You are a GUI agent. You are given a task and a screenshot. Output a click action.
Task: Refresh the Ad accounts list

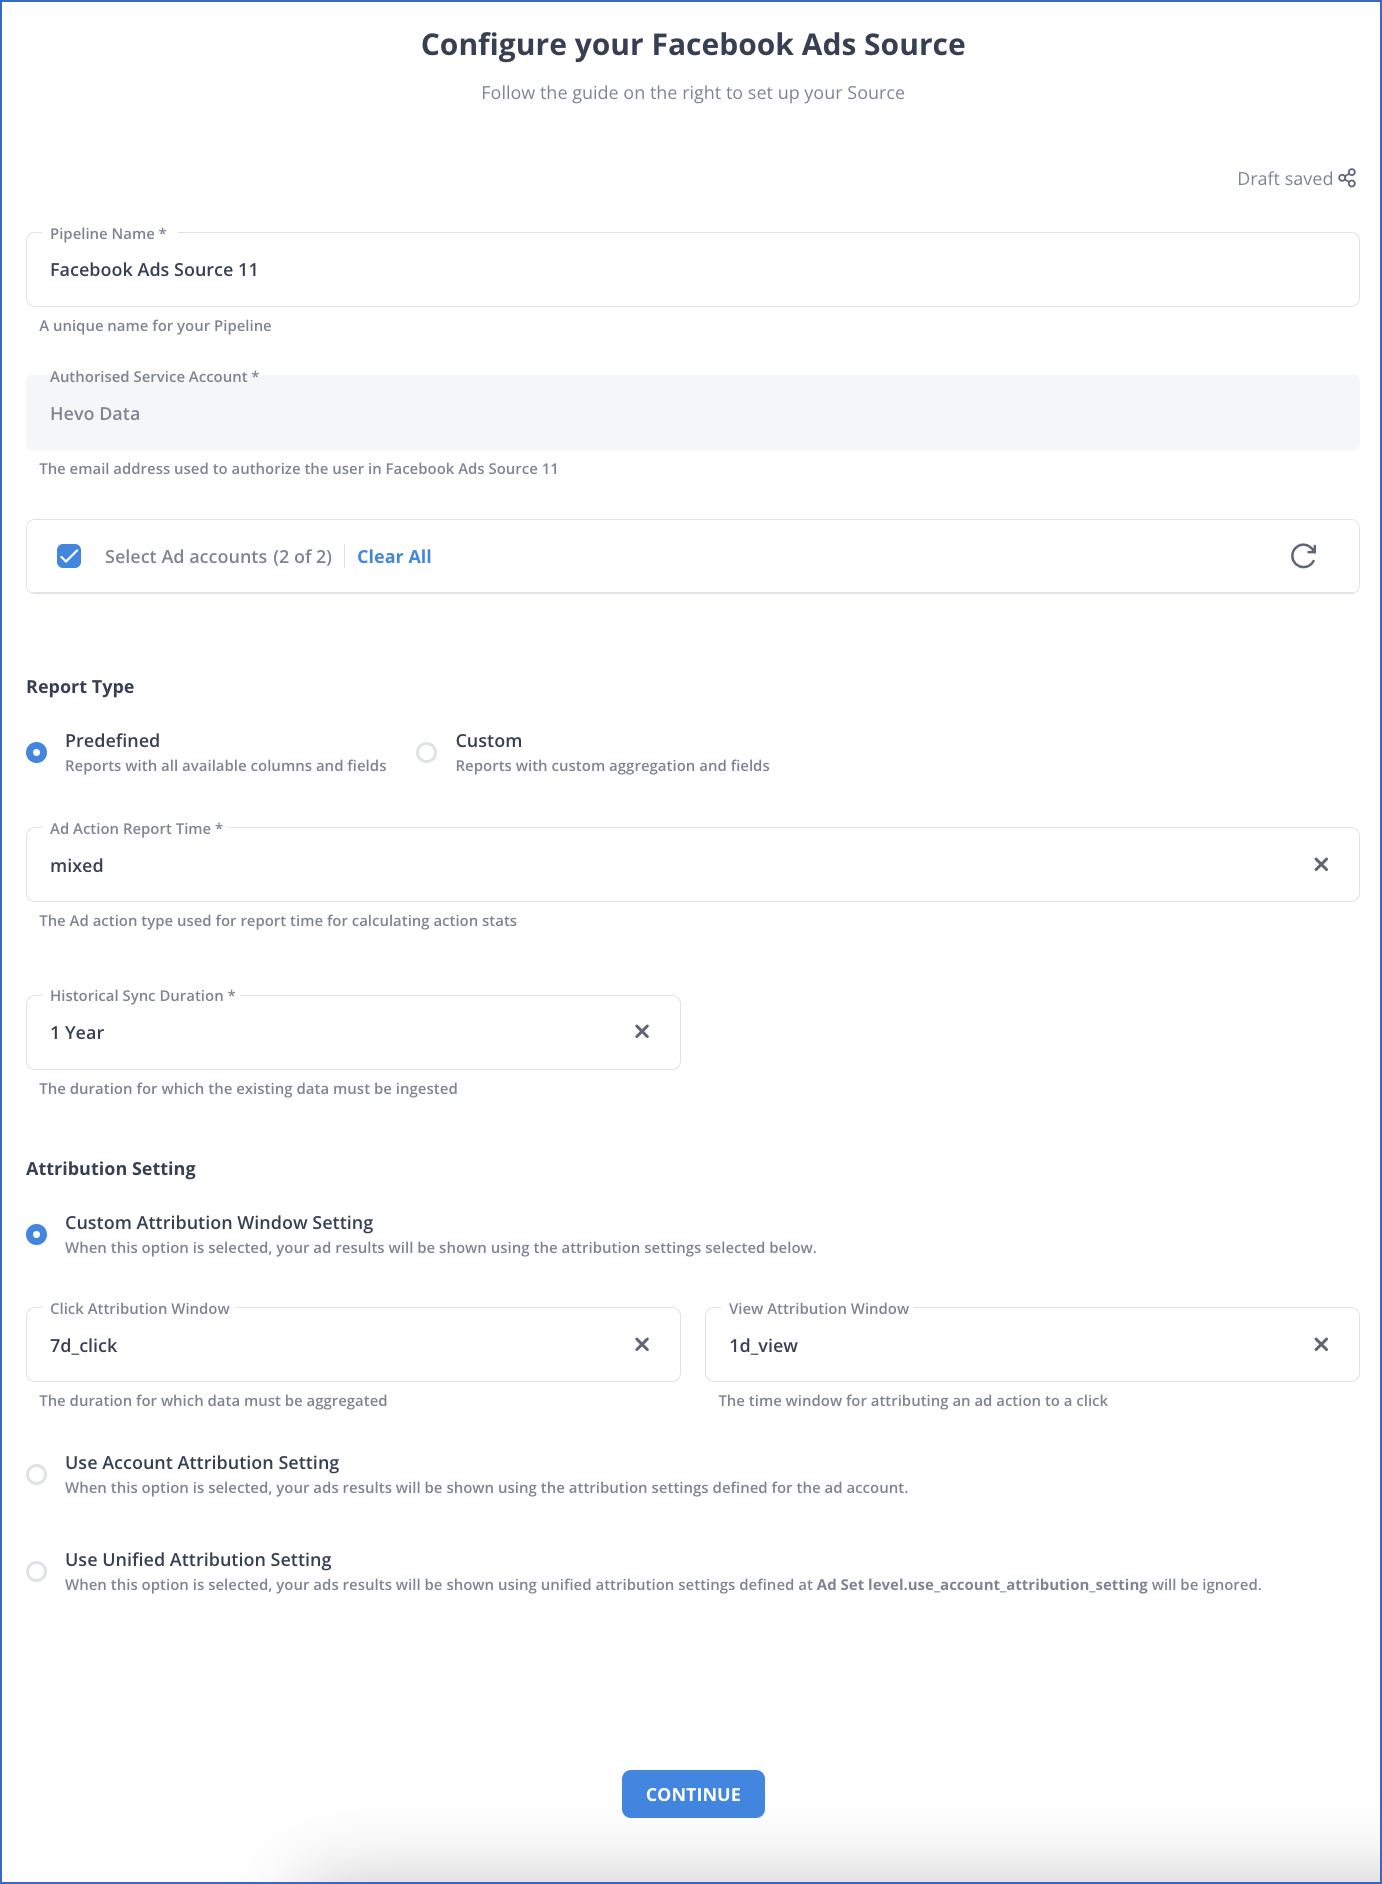1303,556
